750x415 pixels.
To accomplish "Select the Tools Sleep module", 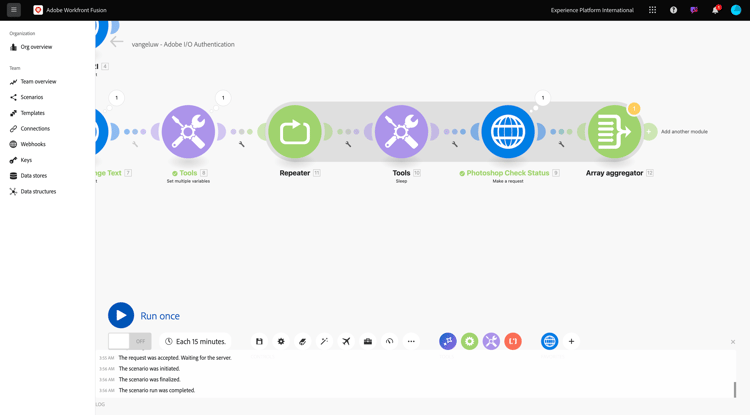I will [x=401, y=131].
